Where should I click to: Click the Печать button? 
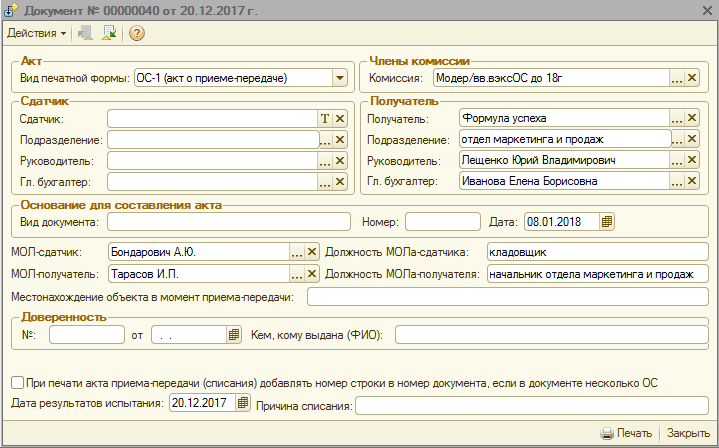tap(626, 434)
